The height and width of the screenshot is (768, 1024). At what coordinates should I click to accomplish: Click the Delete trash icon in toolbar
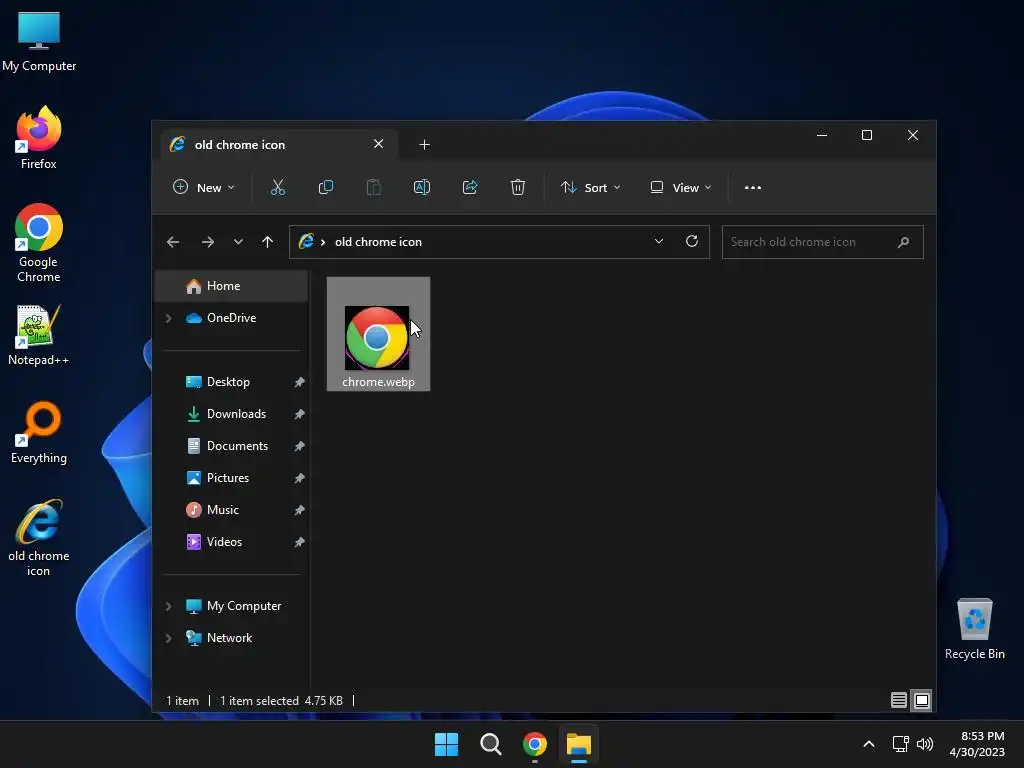coord(518,187)
